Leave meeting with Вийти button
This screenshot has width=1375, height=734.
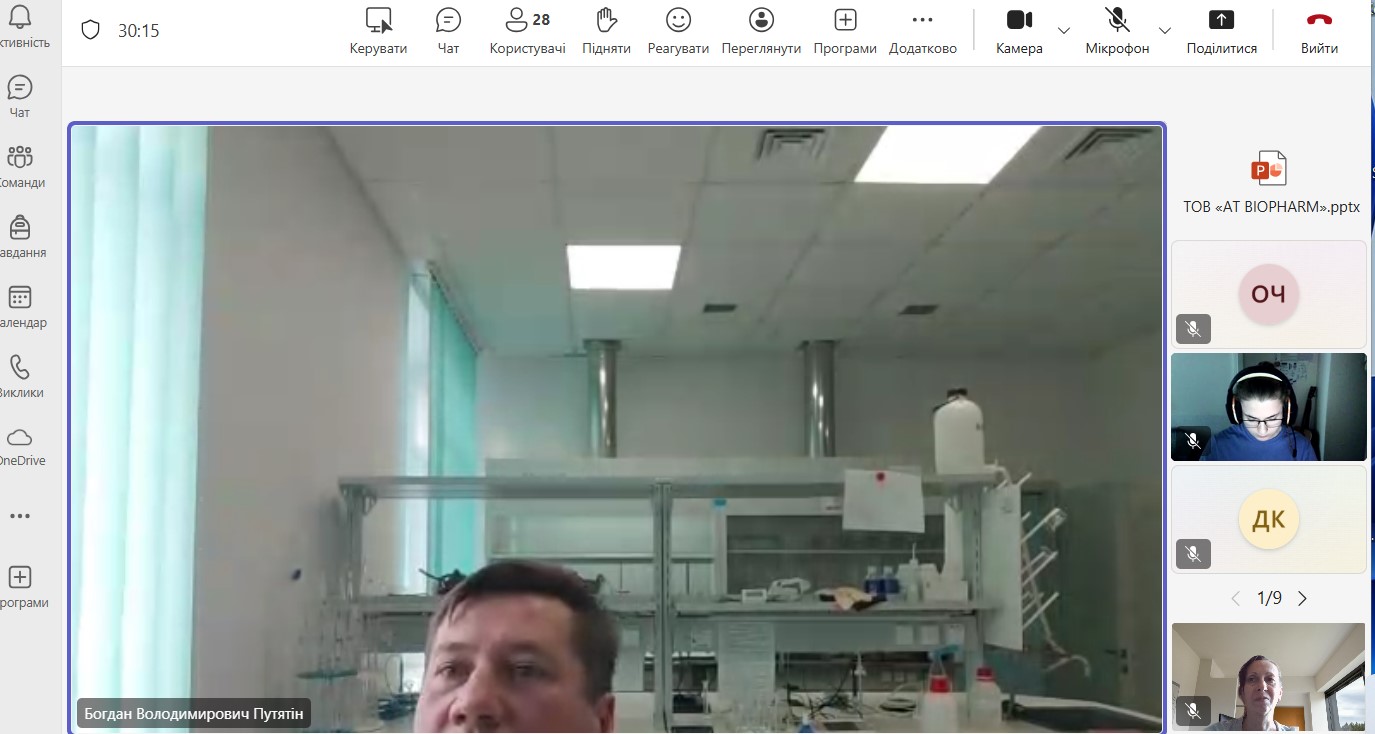pos(1319,30)
